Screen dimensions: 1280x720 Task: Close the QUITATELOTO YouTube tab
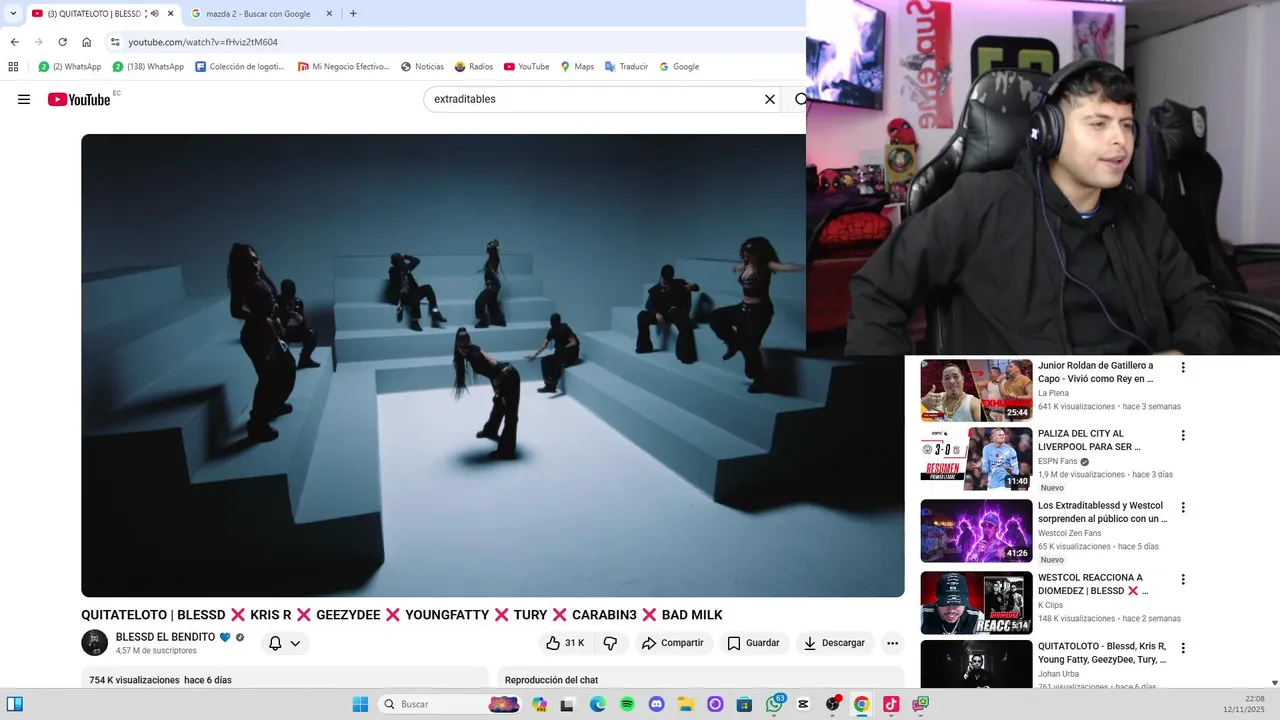(x=171, y=14)
